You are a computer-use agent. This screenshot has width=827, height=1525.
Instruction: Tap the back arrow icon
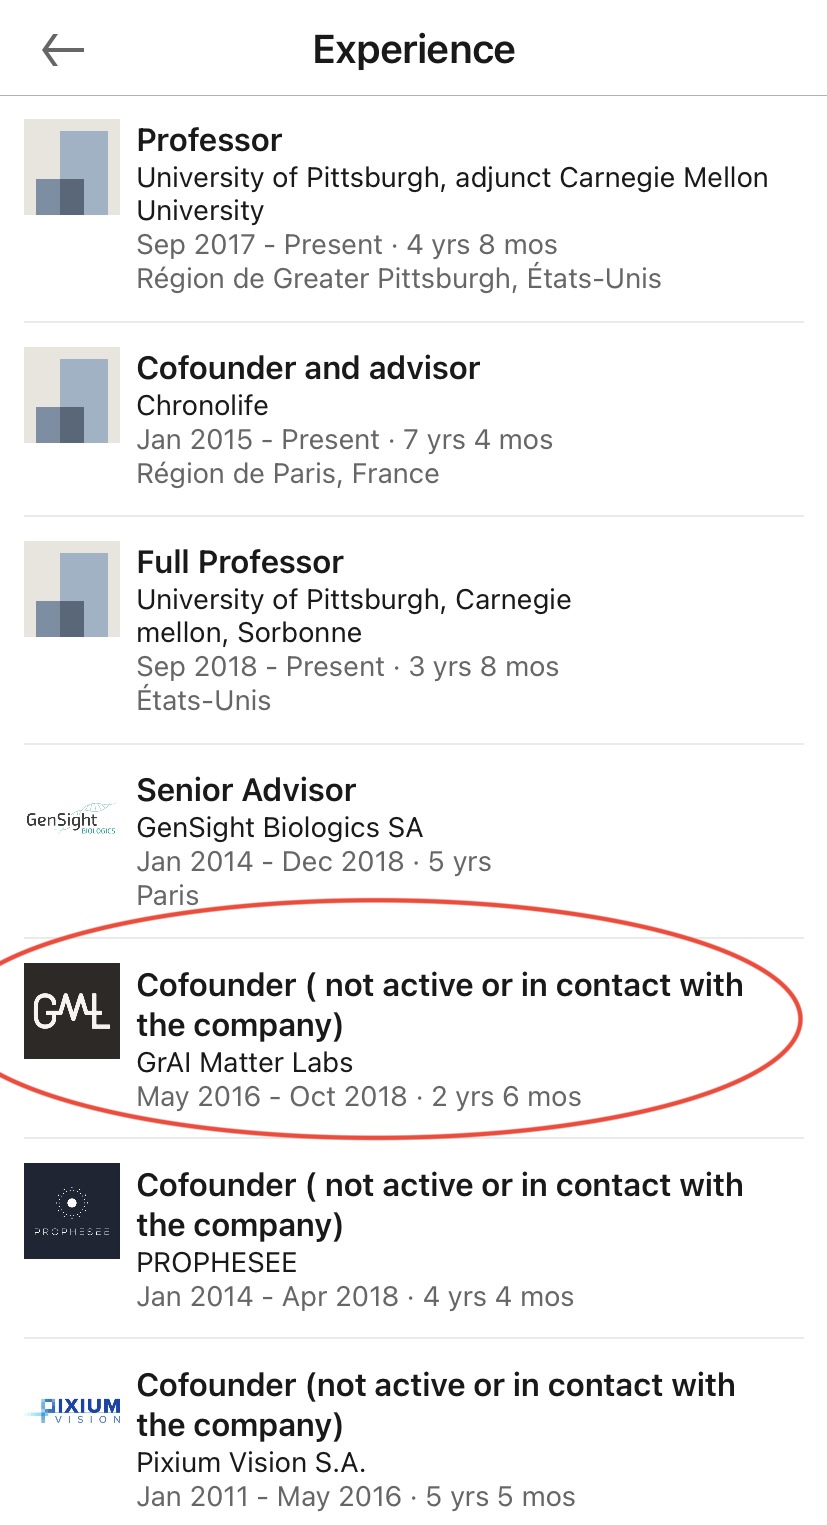click(x=63, y=50)
